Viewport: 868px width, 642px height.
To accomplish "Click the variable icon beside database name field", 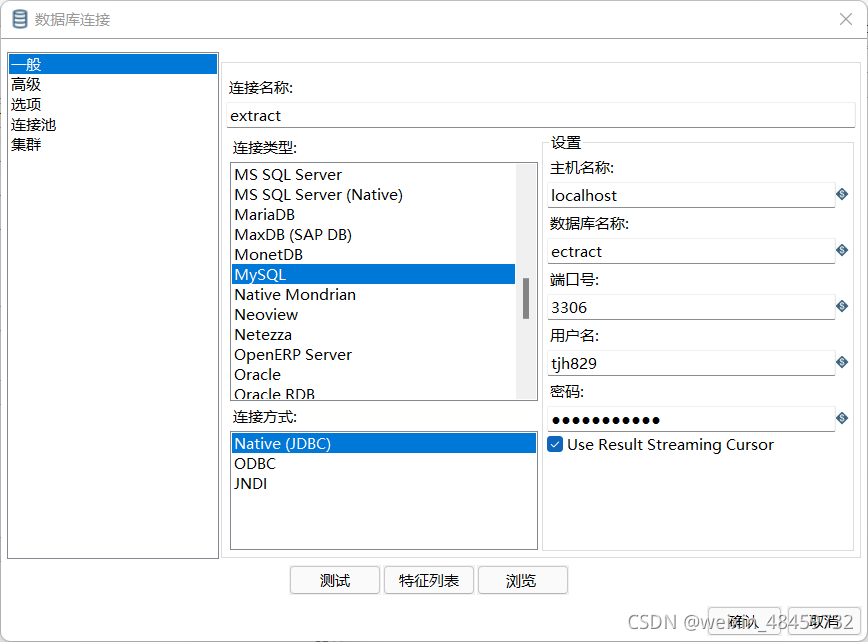I will 842,250.
